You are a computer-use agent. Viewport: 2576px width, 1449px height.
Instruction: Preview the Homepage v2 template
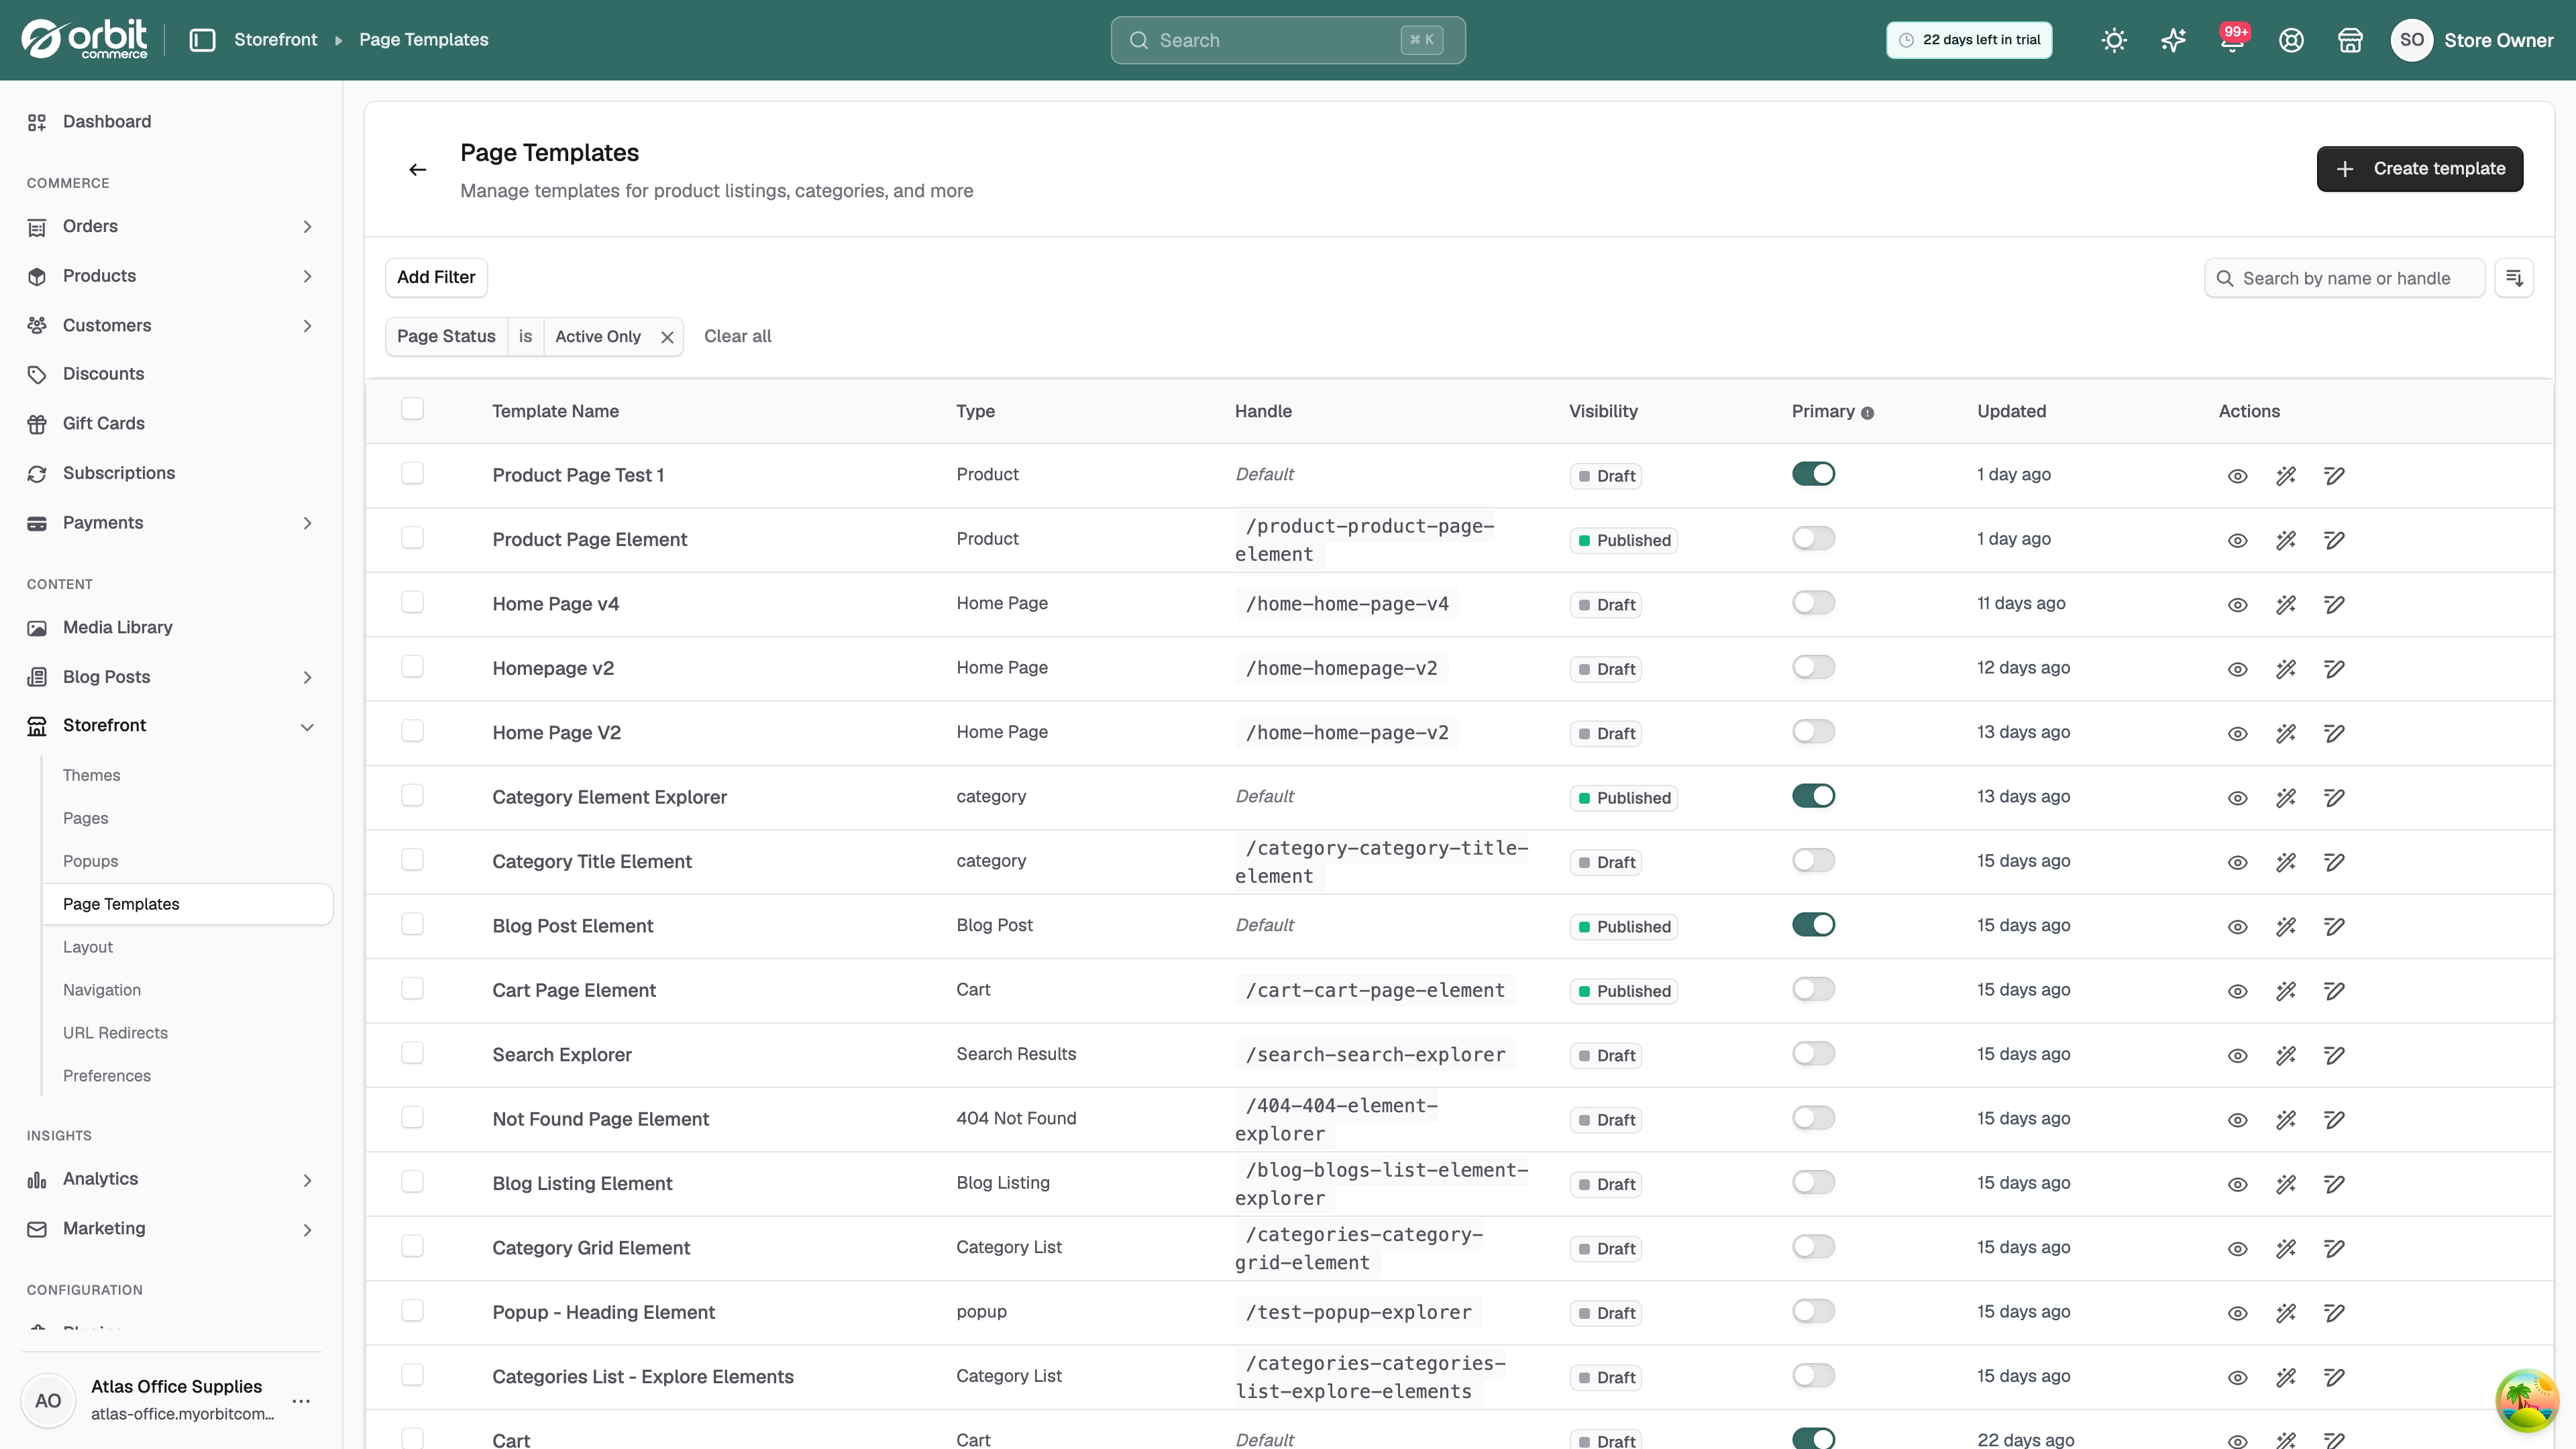2238,669
